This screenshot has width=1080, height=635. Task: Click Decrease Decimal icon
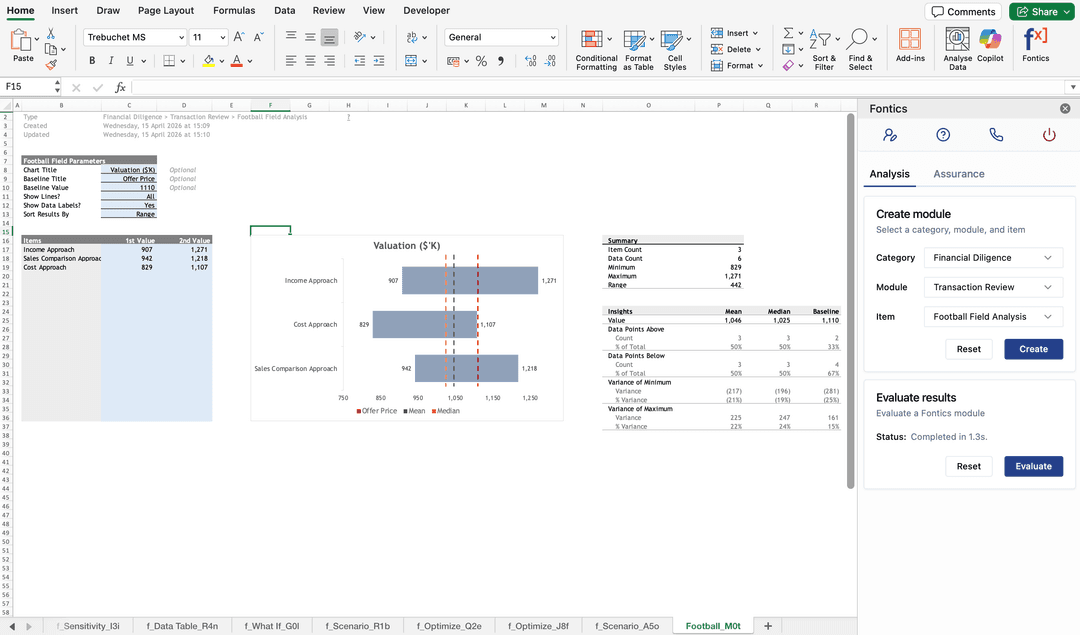pos(550,61)
